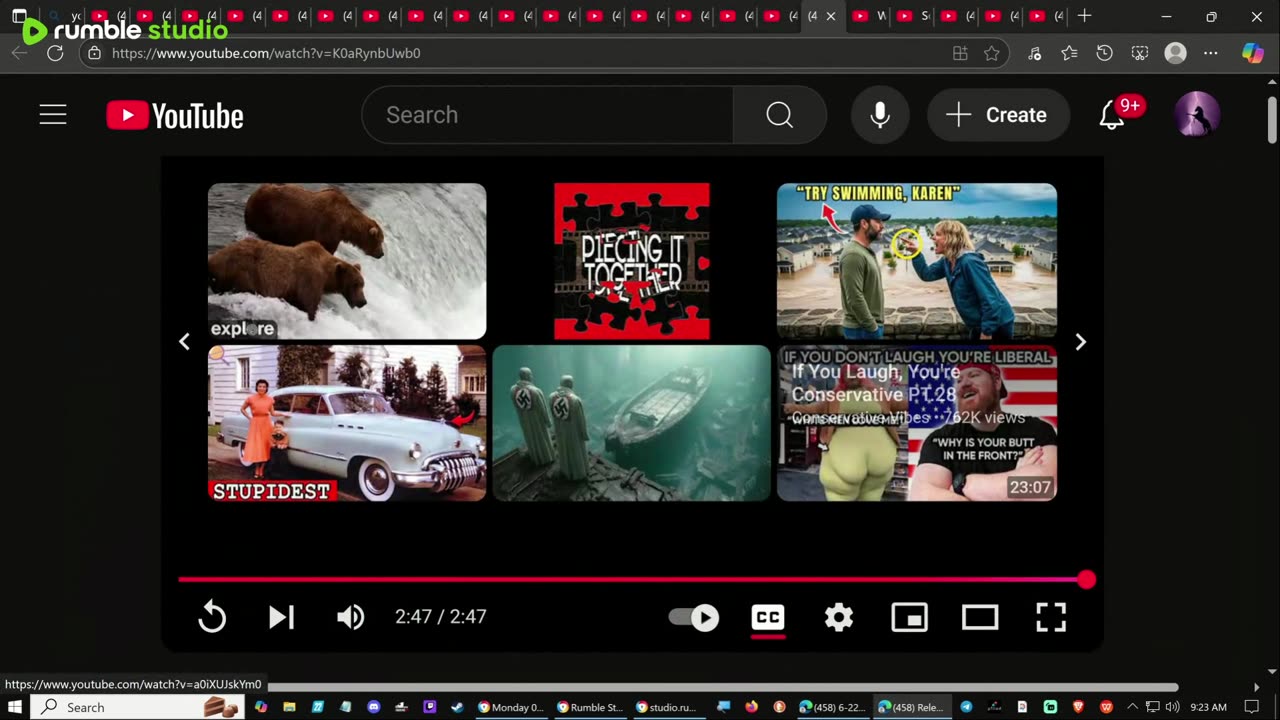Switch to the tab labeled W

(x=869, y=16)
